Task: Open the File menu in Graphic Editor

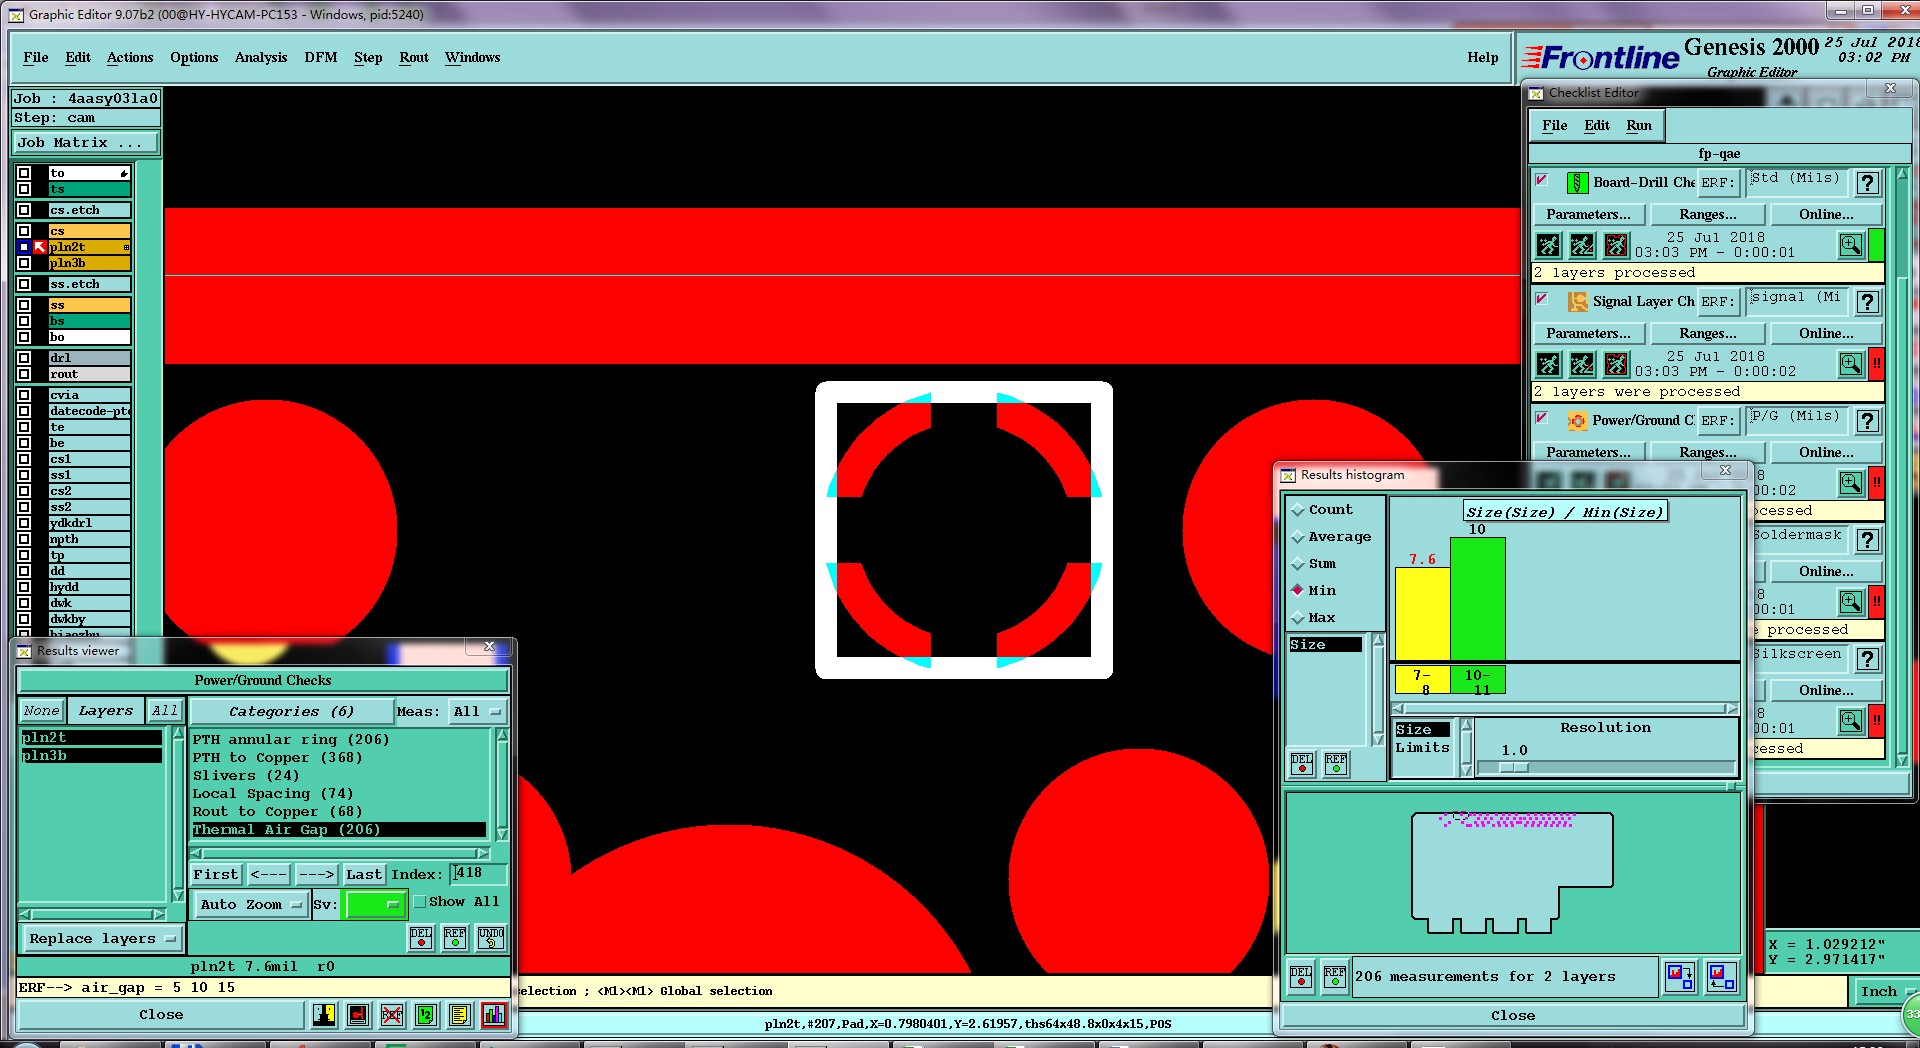Action: point(36,58)
